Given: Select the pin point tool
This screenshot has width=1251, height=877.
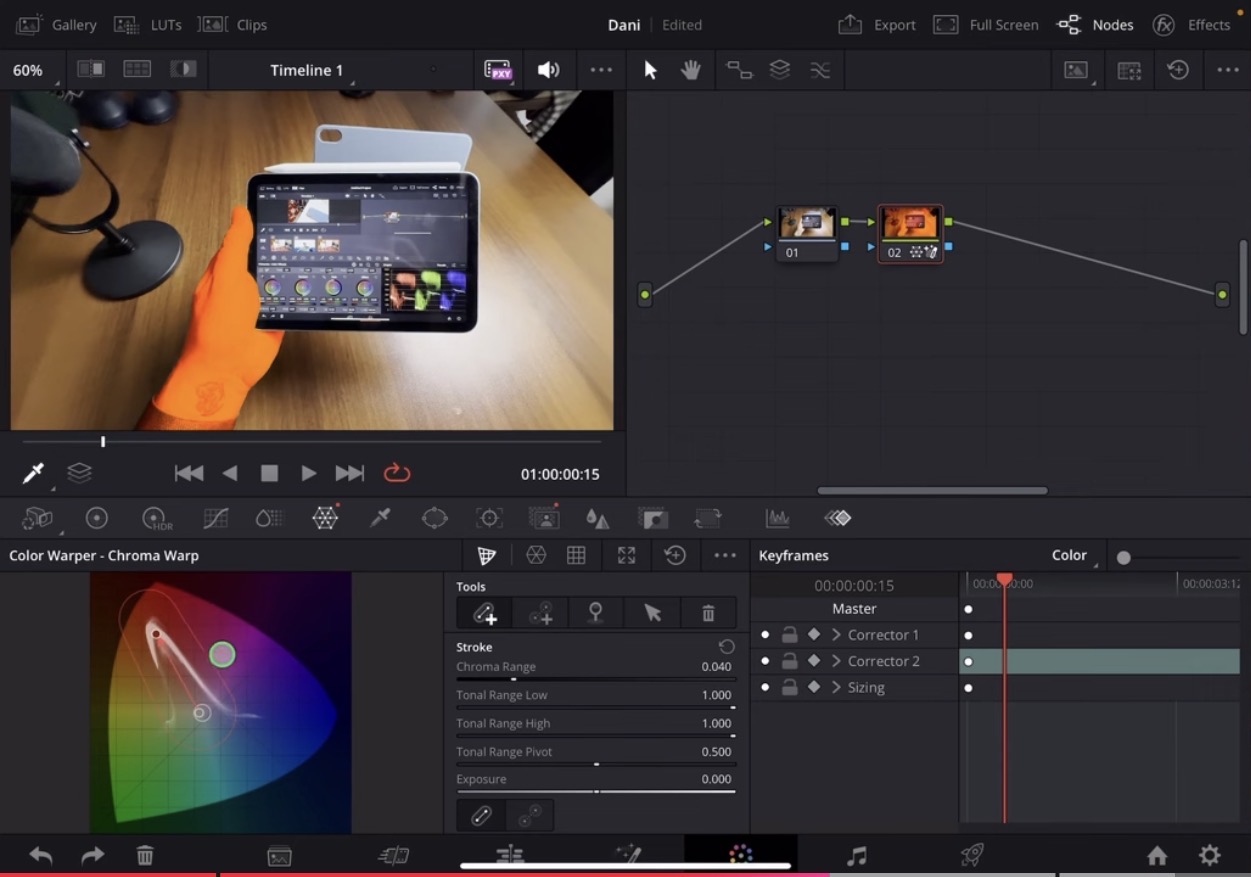Looking at the screenshot, I should click(595, 613).
